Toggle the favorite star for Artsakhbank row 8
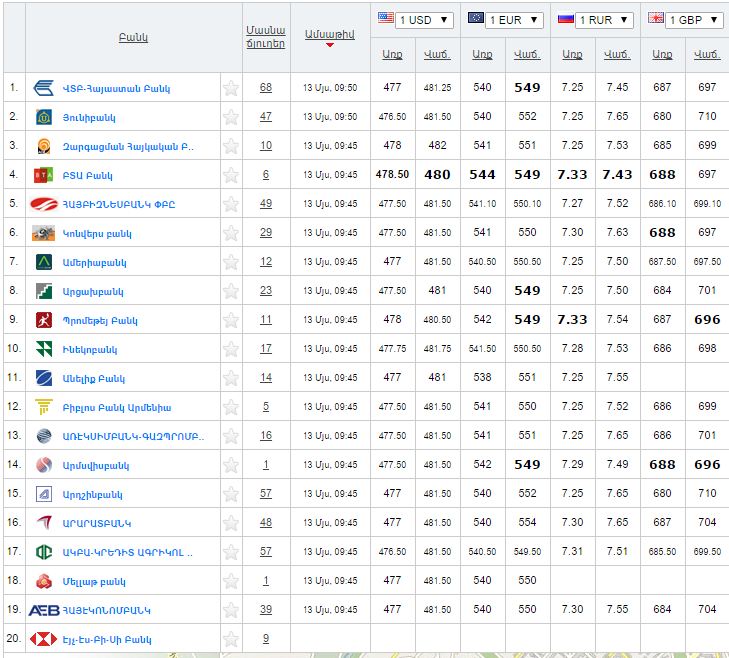Image resolution: width=729 pixels, height=658 pixels. [x=231, y=291]
